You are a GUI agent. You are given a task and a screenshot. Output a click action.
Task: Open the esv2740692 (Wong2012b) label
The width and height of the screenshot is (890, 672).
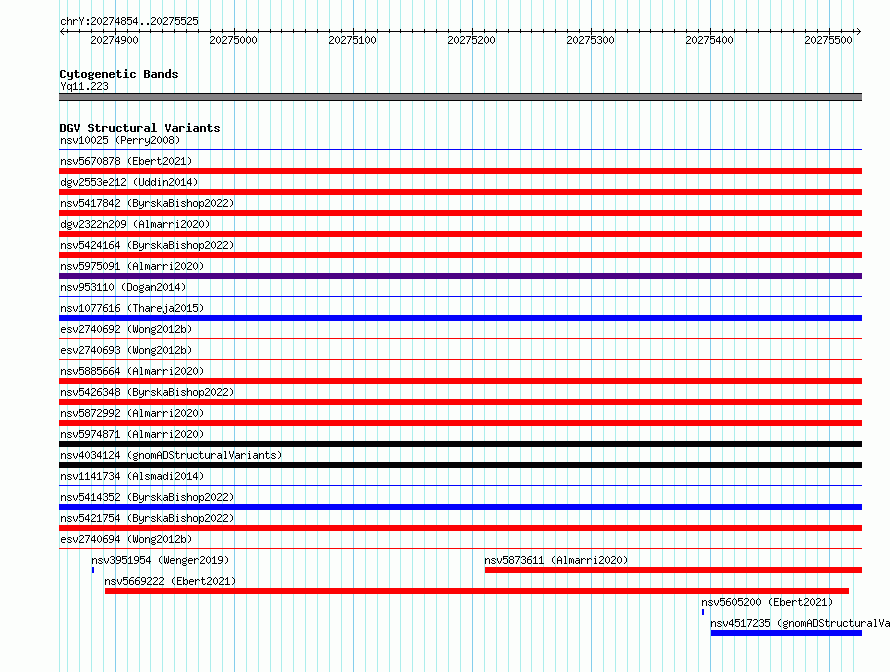coord(126,329)
